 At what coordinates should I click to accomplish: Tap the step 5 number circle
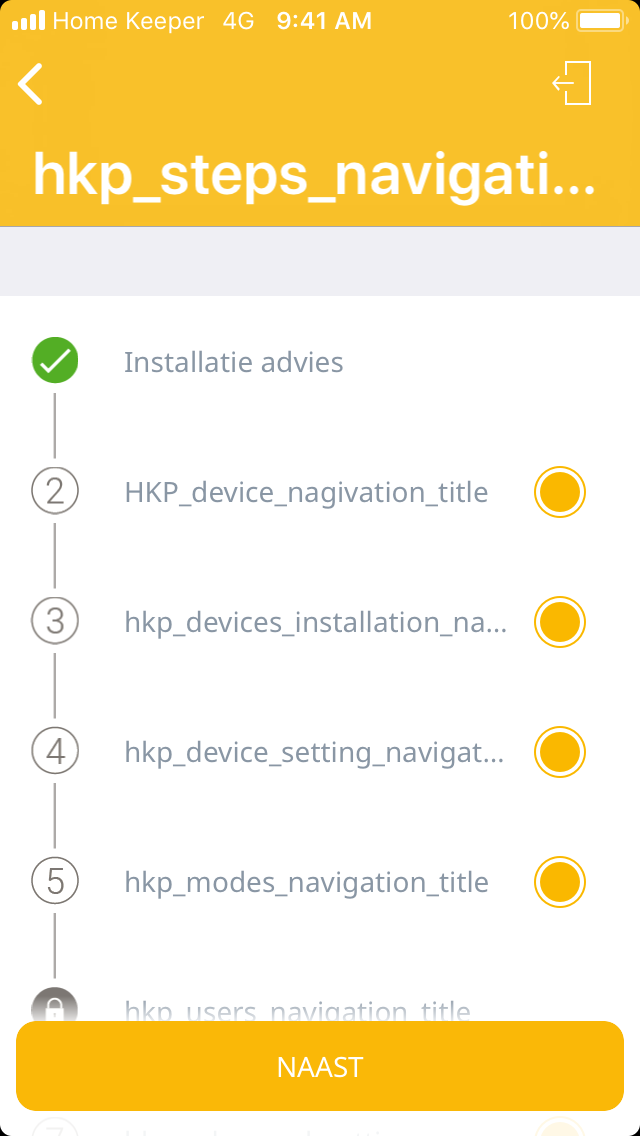click(55, 881)
